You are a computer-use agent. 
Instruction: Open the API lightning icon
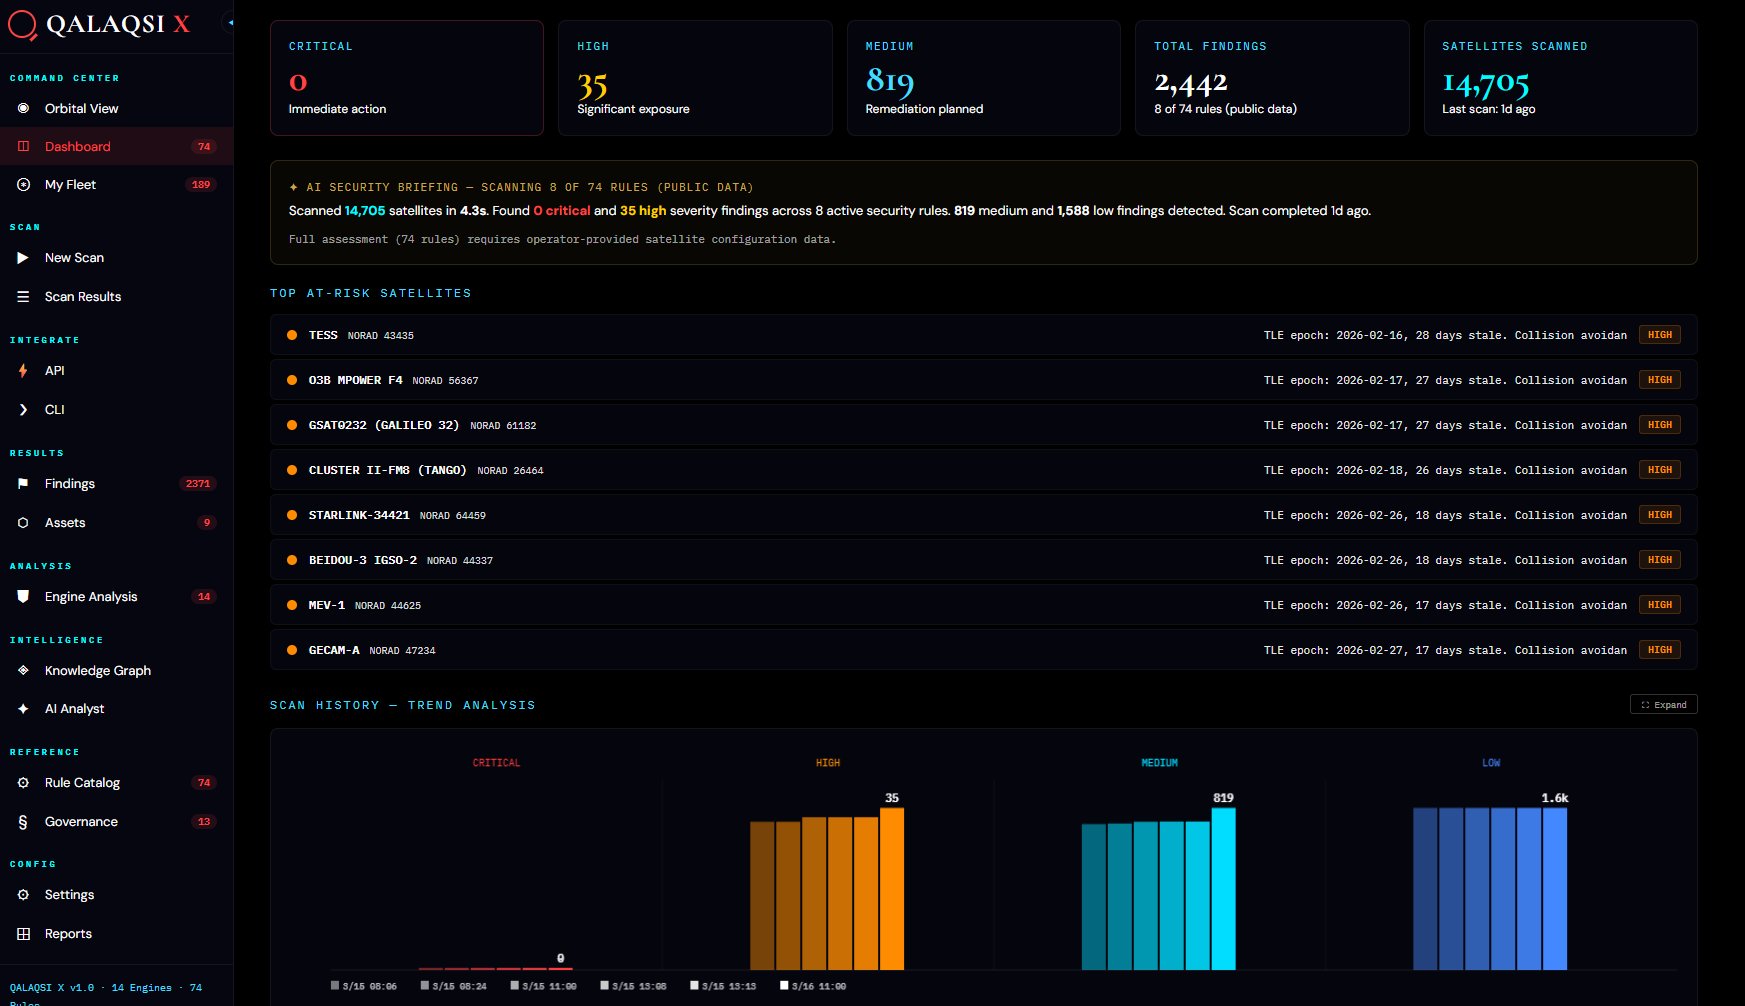[21, 370]
